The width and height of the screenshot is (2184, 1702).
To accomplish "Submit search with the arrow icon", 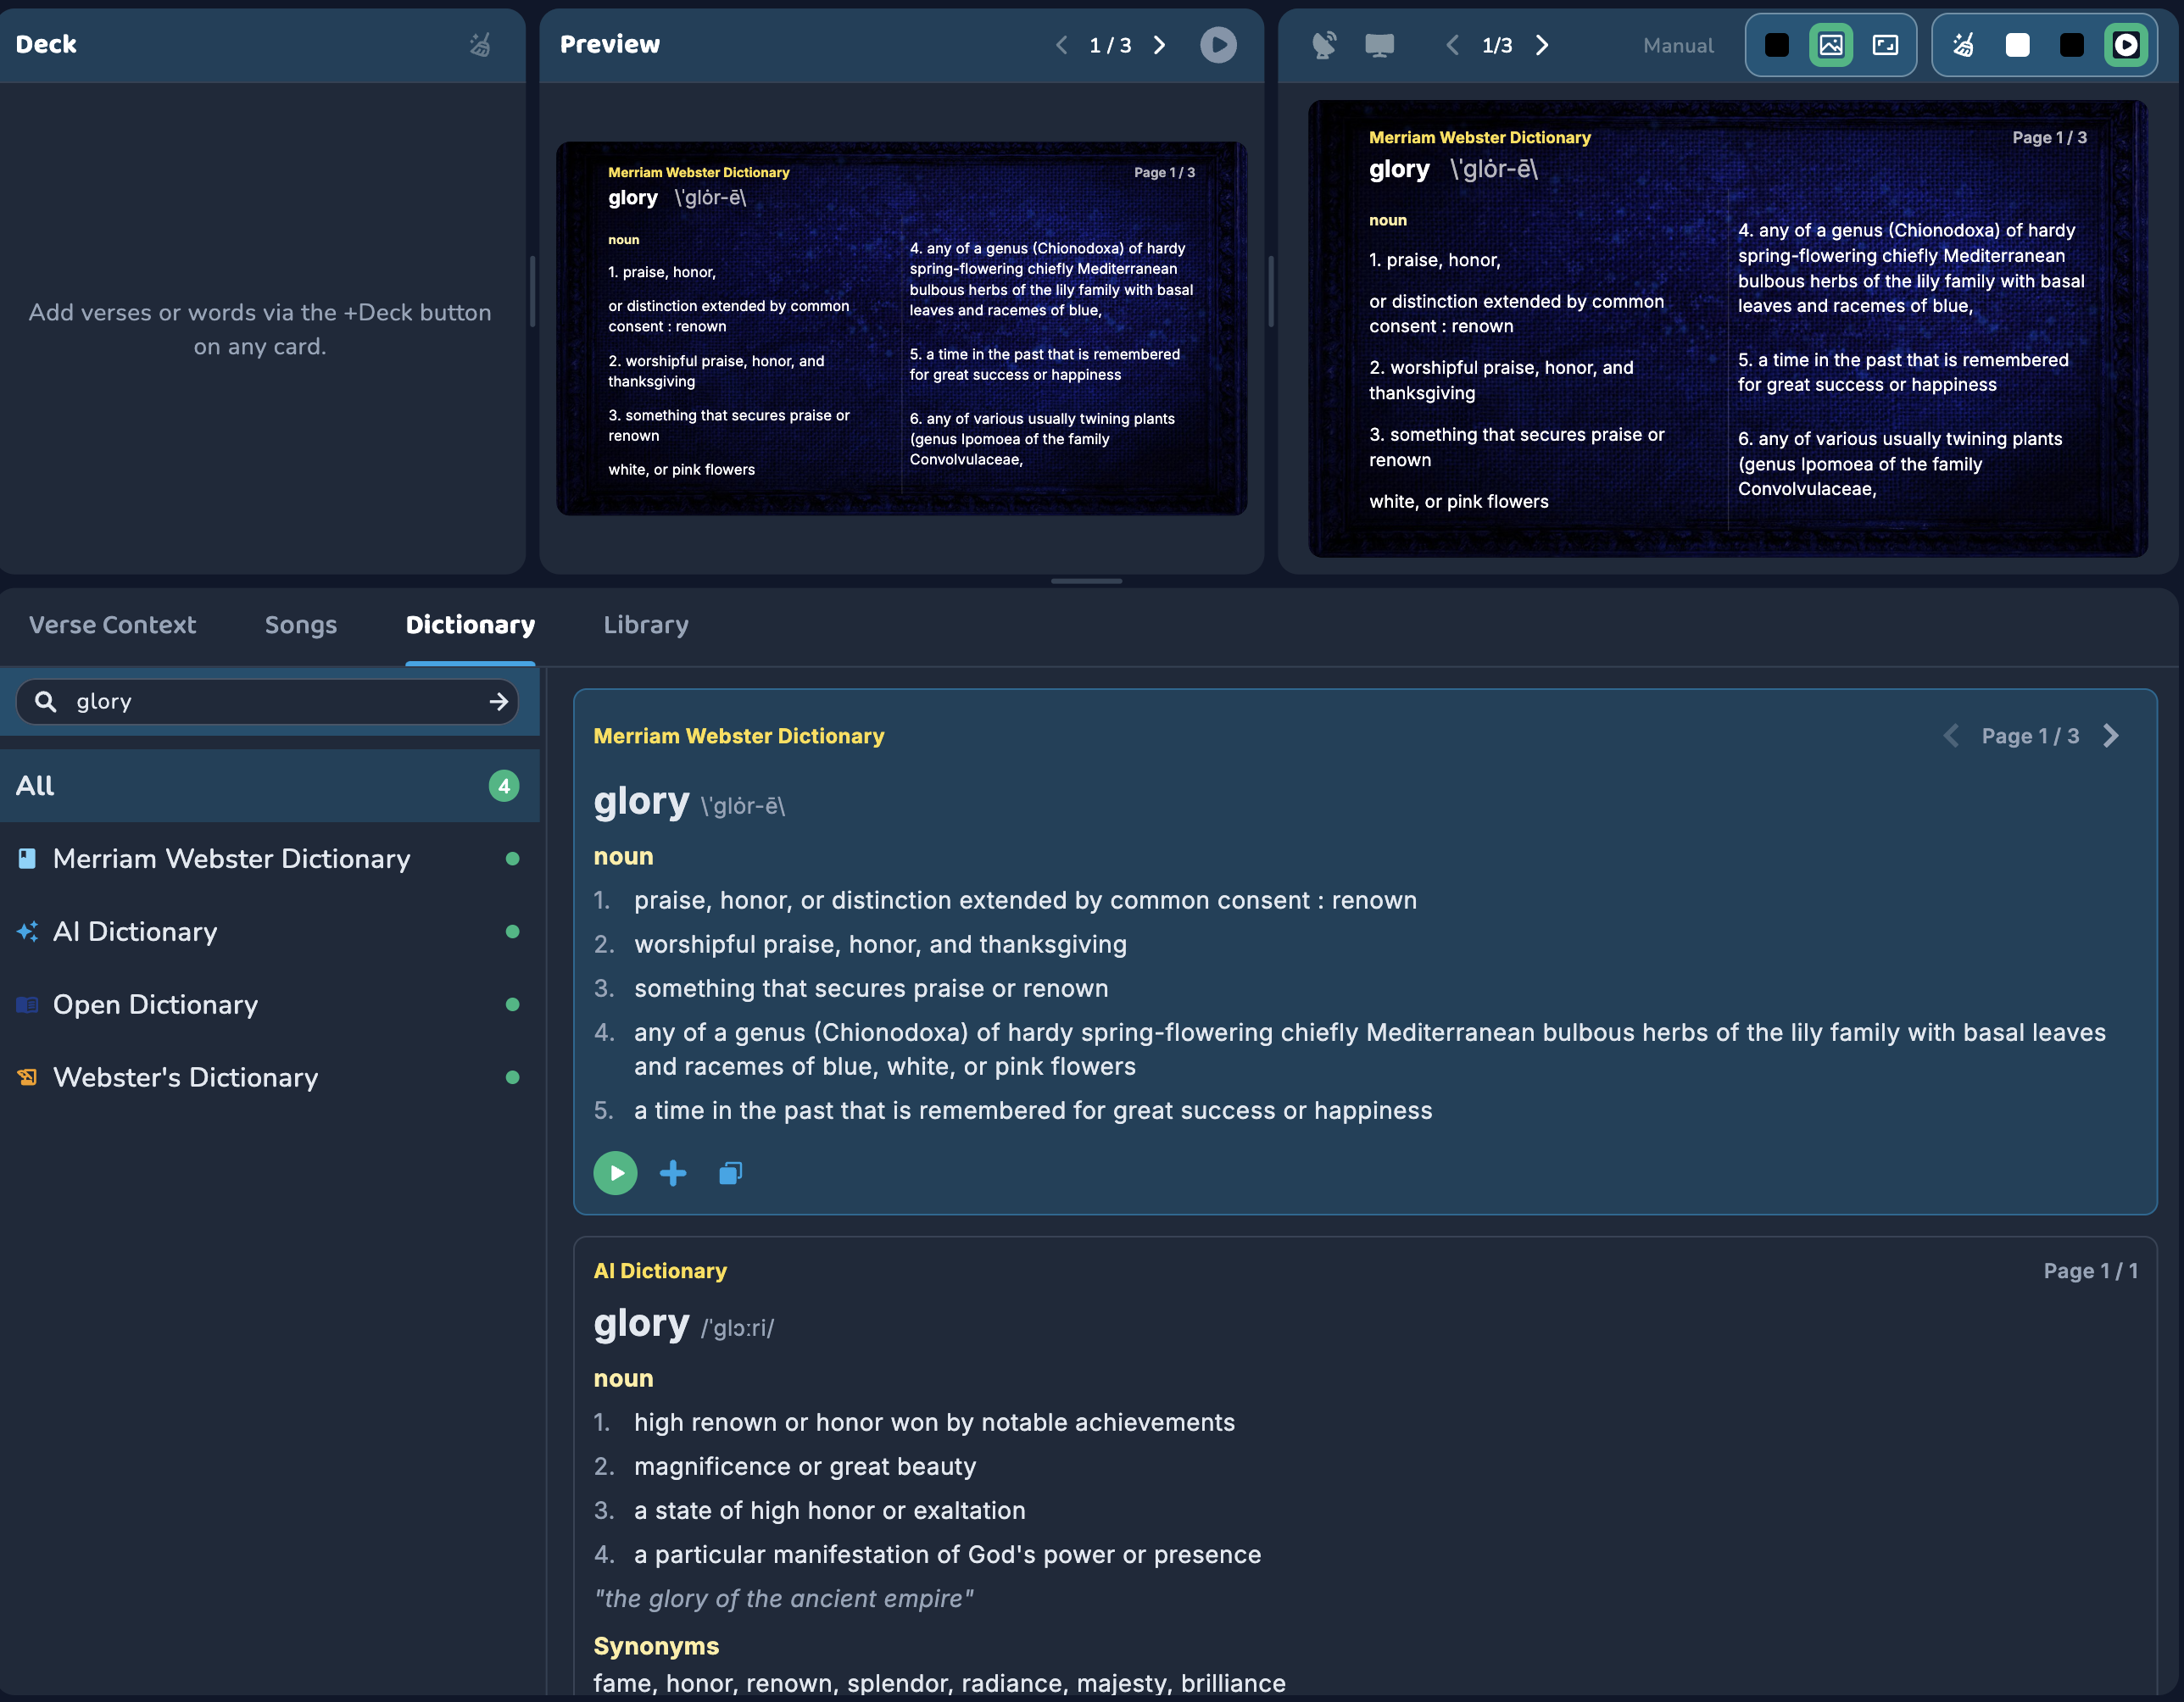I will (x=498, y=702).
